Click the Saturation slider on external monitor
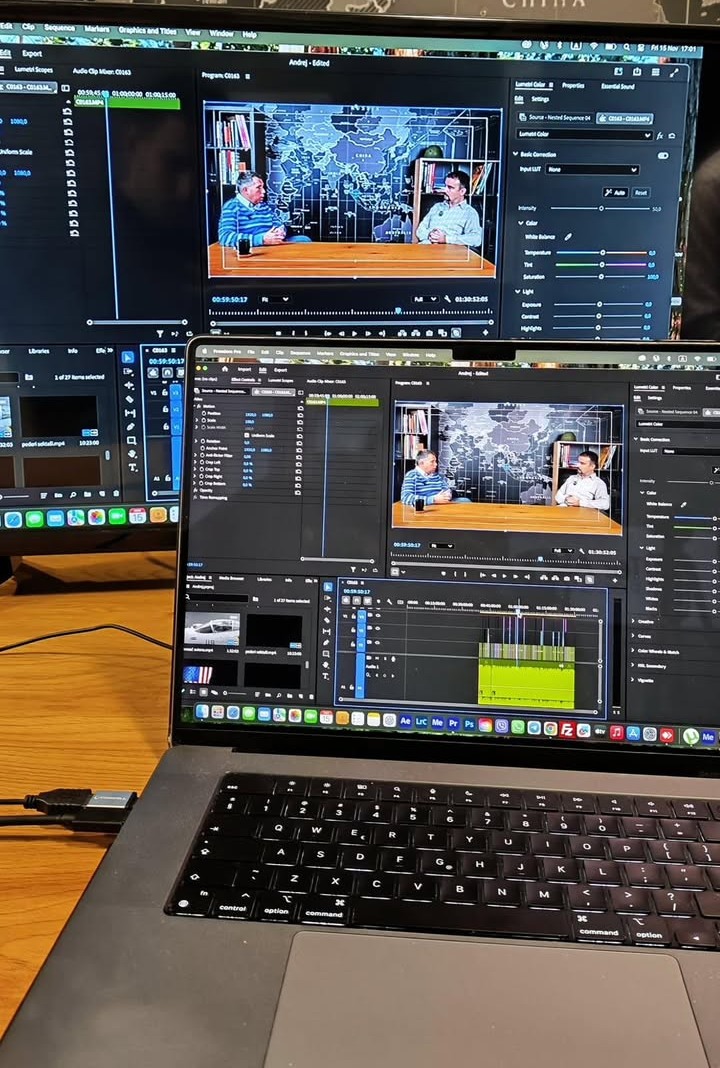 coord(600,277)
